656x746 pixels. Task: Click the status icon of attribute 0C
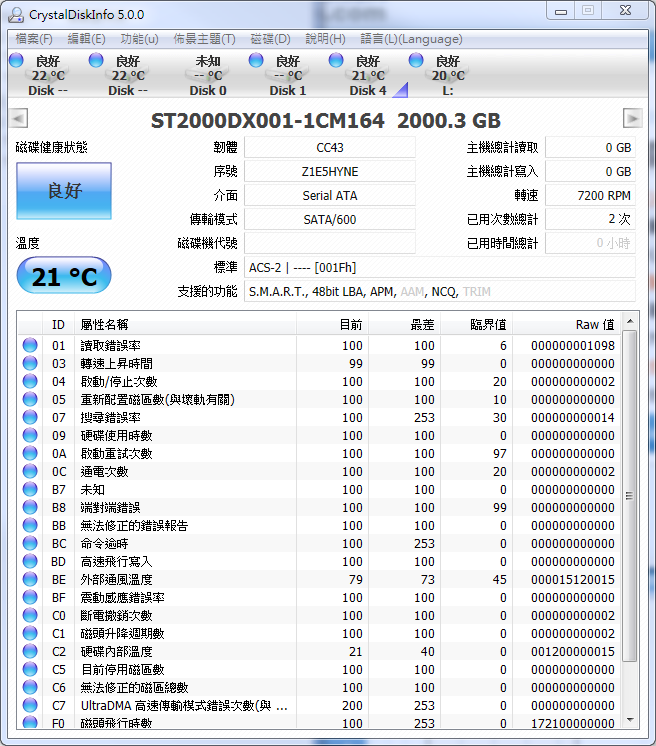[30, 471]
